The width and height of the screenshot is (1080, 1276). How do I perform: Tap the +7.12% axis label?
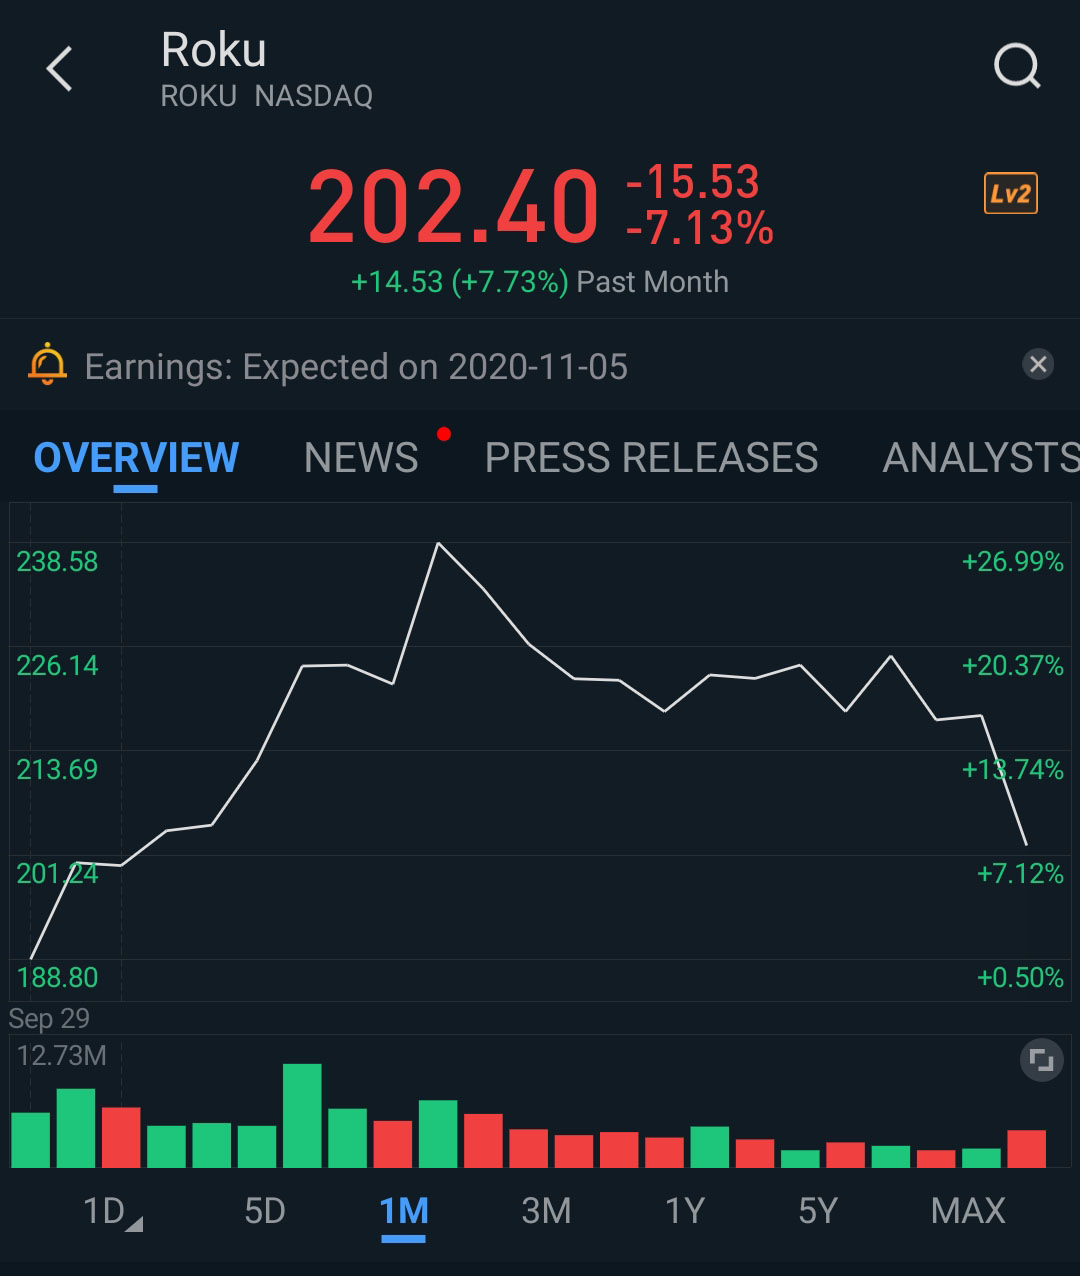pos(1020,874)
